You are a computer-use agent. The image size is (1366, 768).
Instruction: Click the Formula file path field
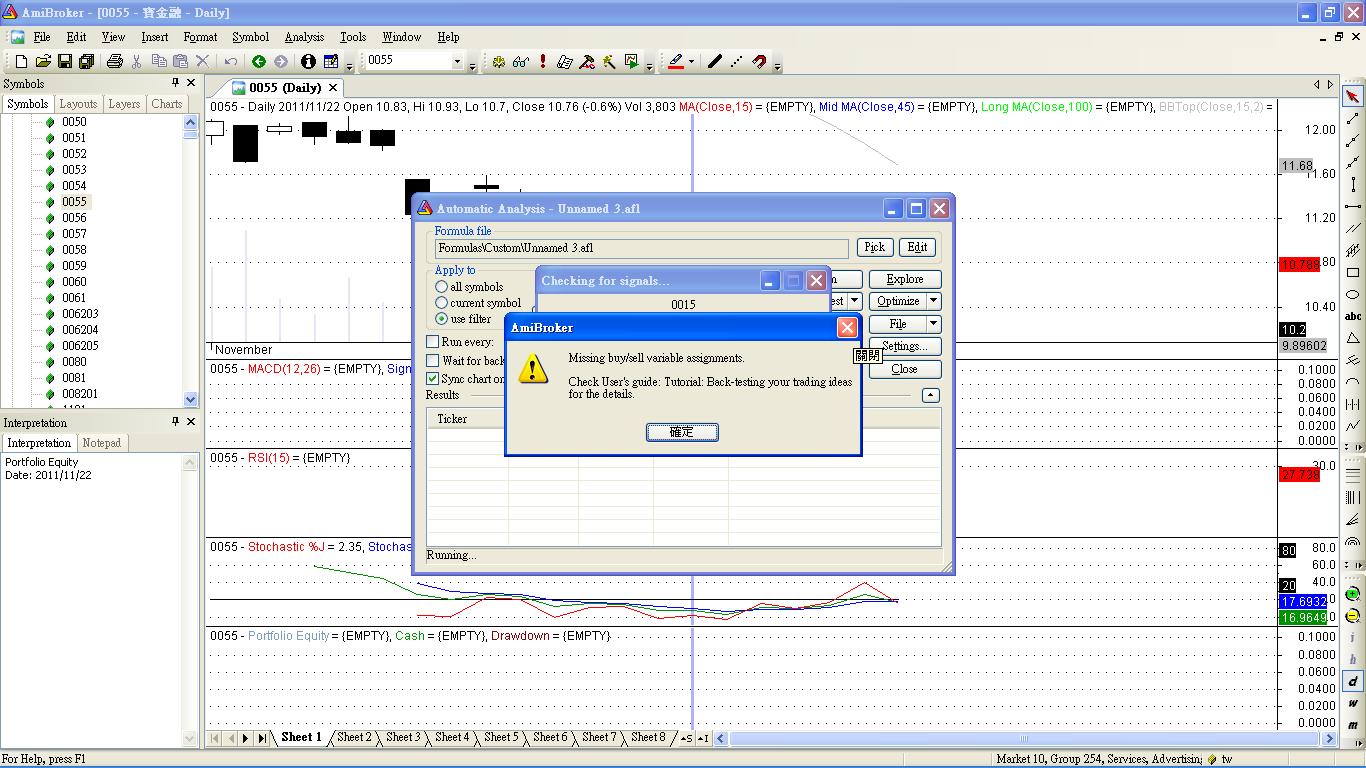click(x=641, y=248)
